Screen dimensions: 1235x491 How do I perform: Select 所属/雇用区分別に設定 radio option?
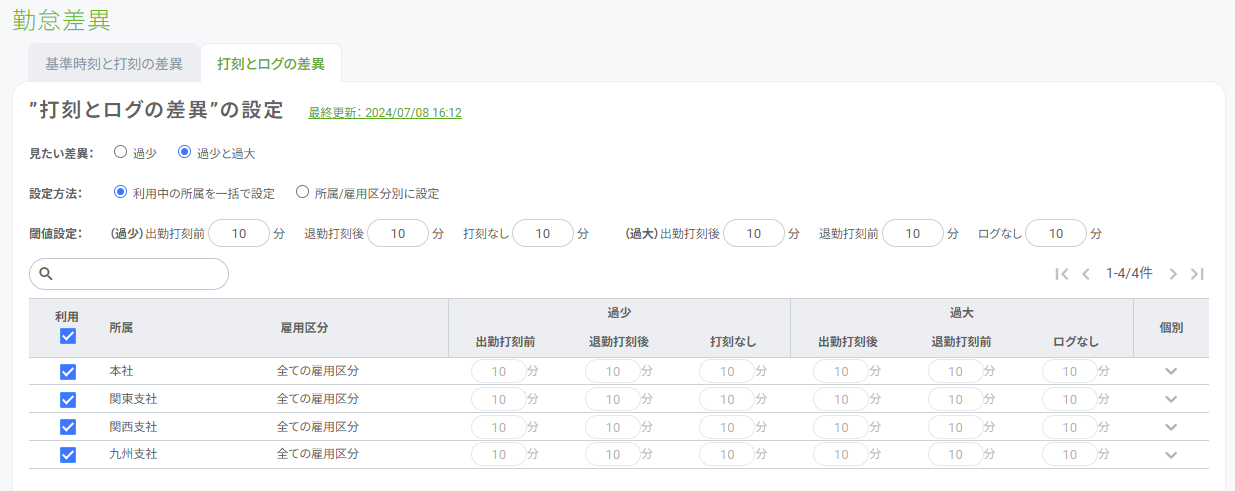302,193
